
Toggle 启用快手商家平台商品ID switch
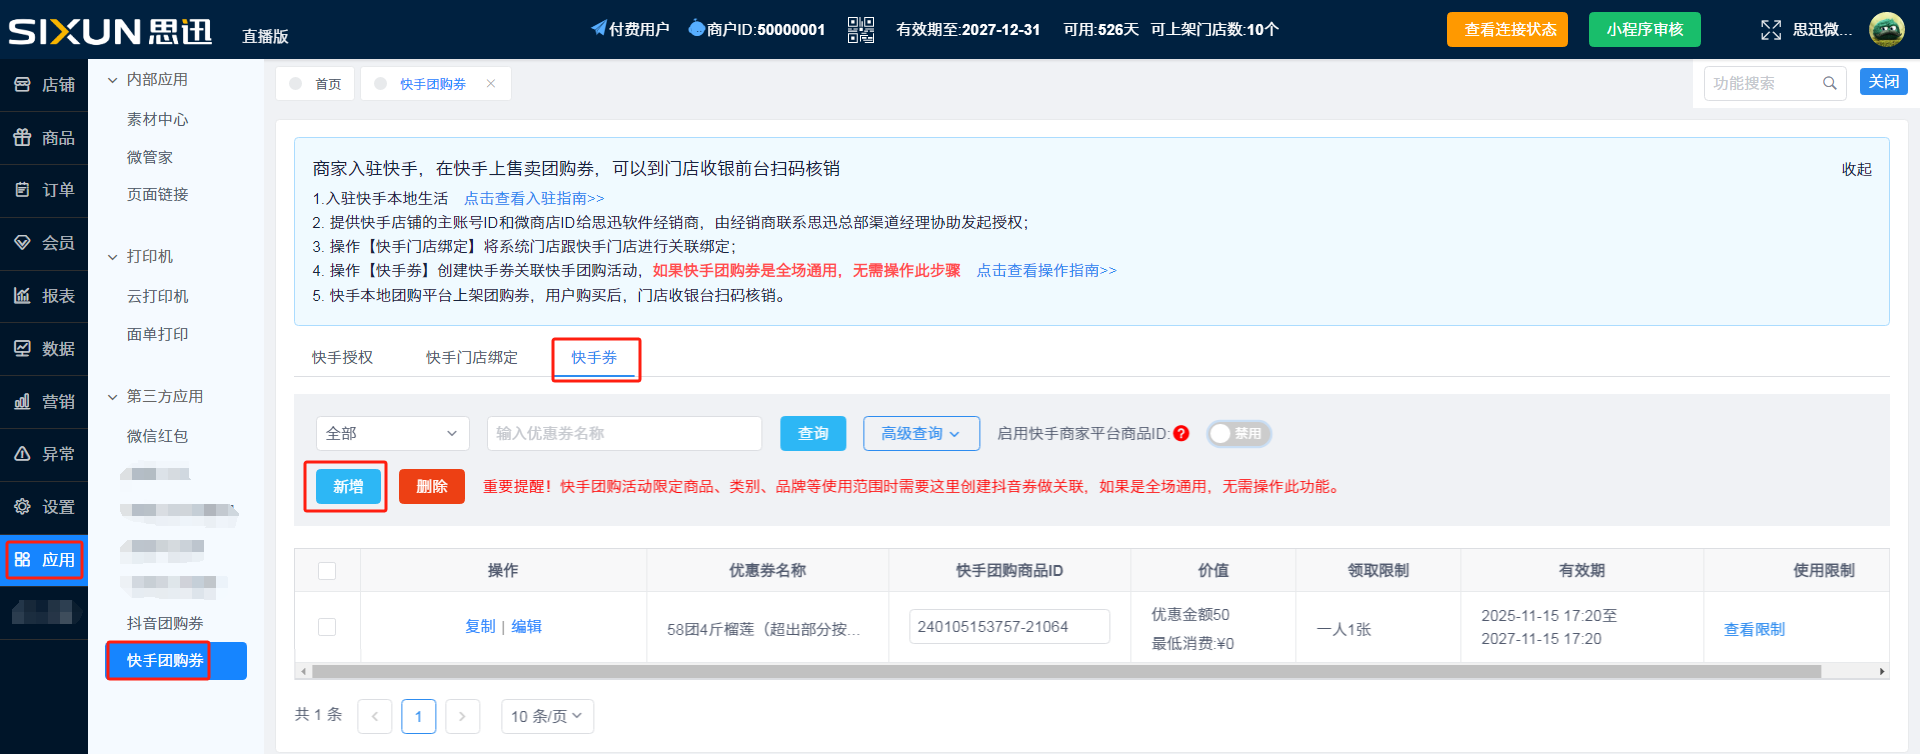click(x=1239, y=434)
